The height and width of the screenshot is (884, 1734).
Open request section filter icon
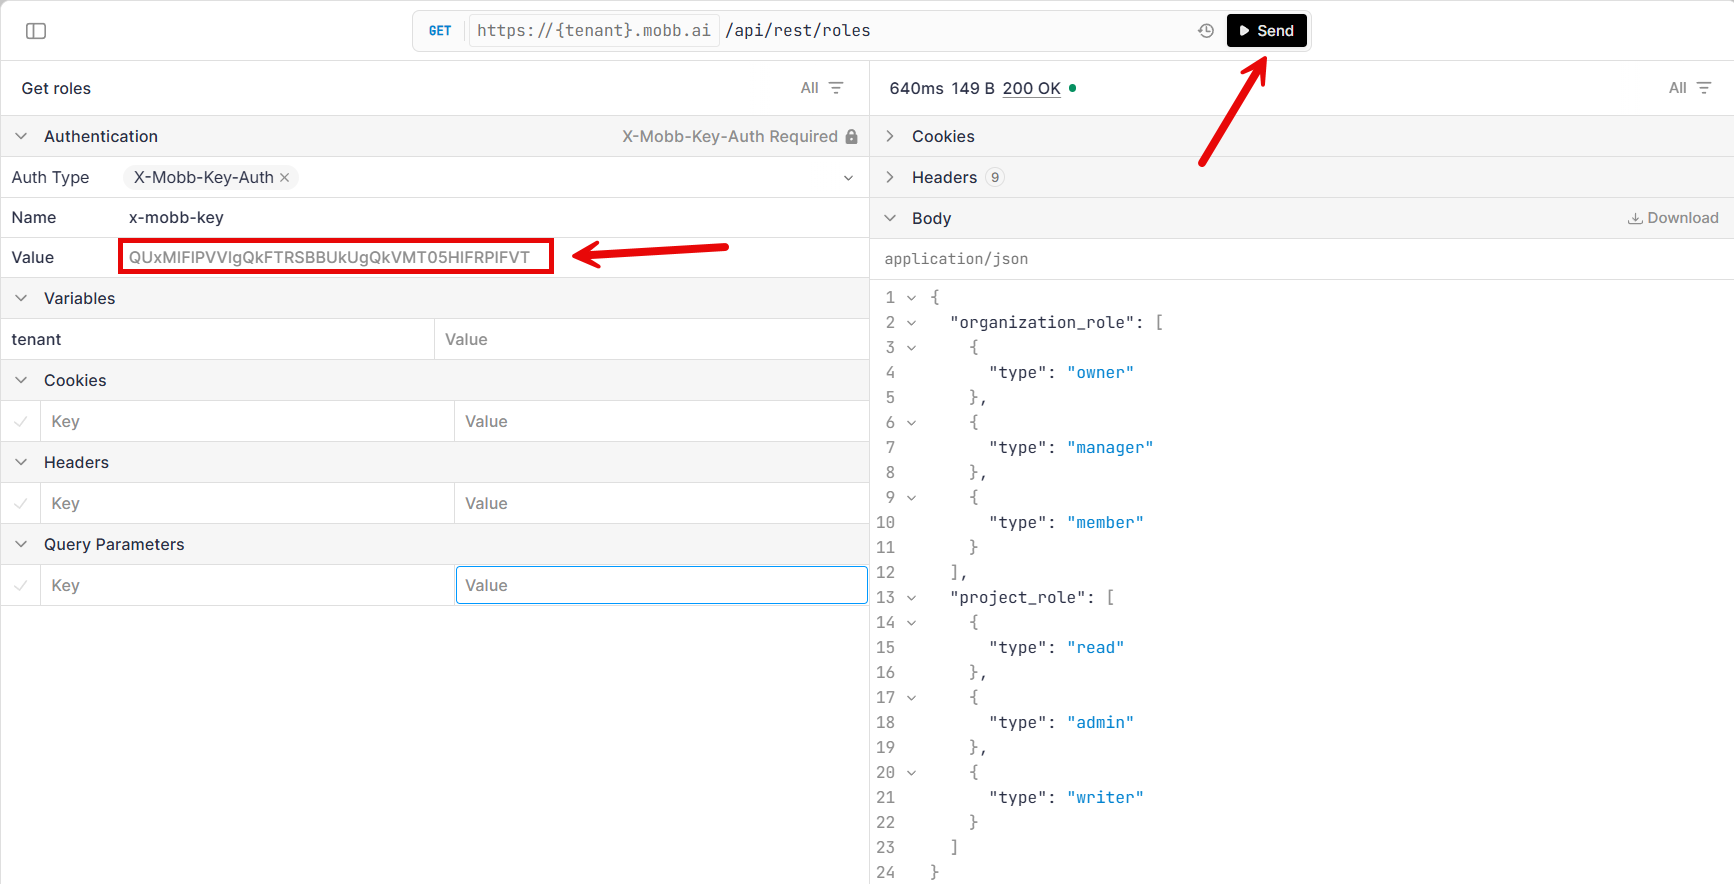coord(836,88)
